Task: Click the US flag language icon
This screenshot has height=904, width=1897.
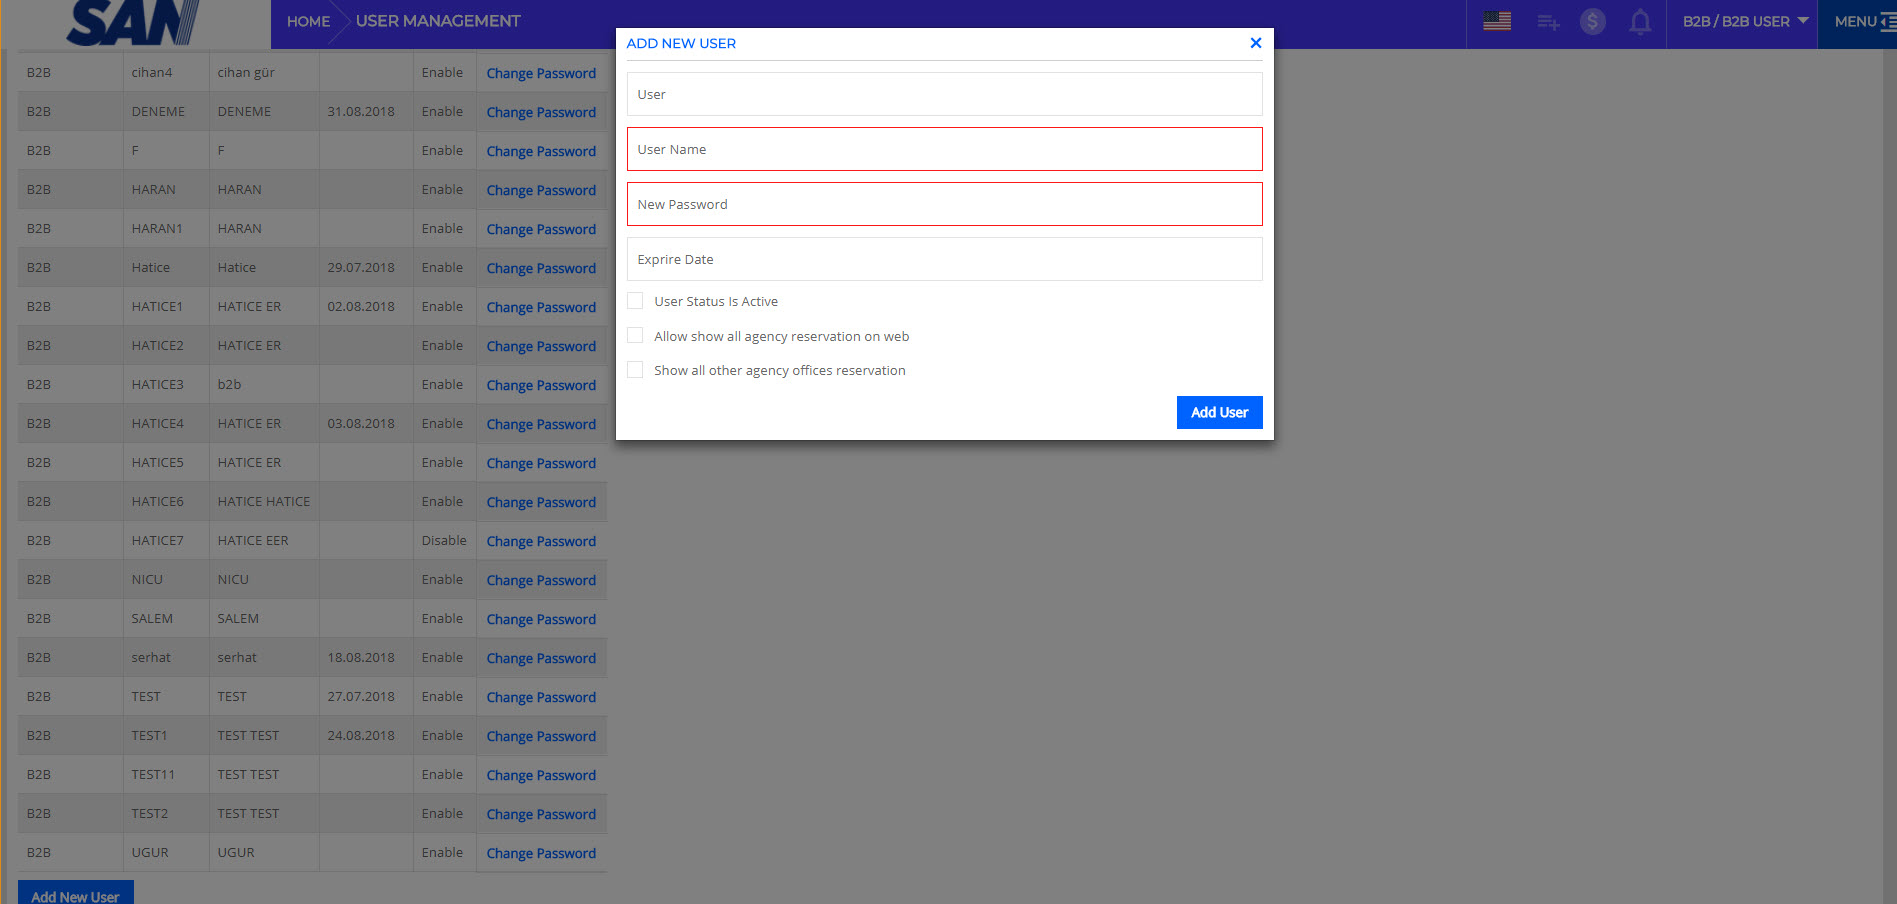Action: click(x=1496, y=21)
